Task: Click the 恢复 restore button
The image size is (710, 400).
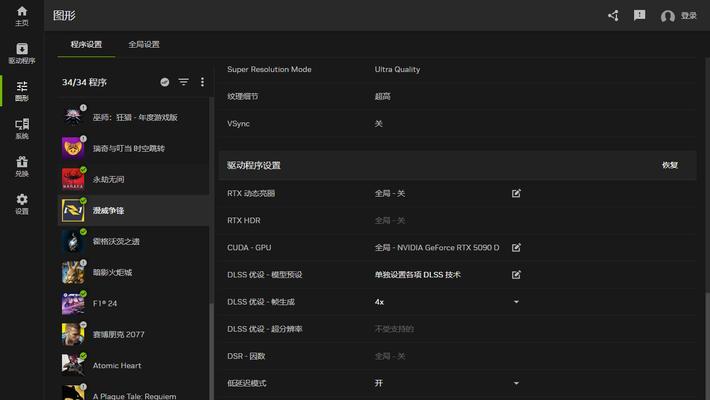Action: (x=670, y=165)
